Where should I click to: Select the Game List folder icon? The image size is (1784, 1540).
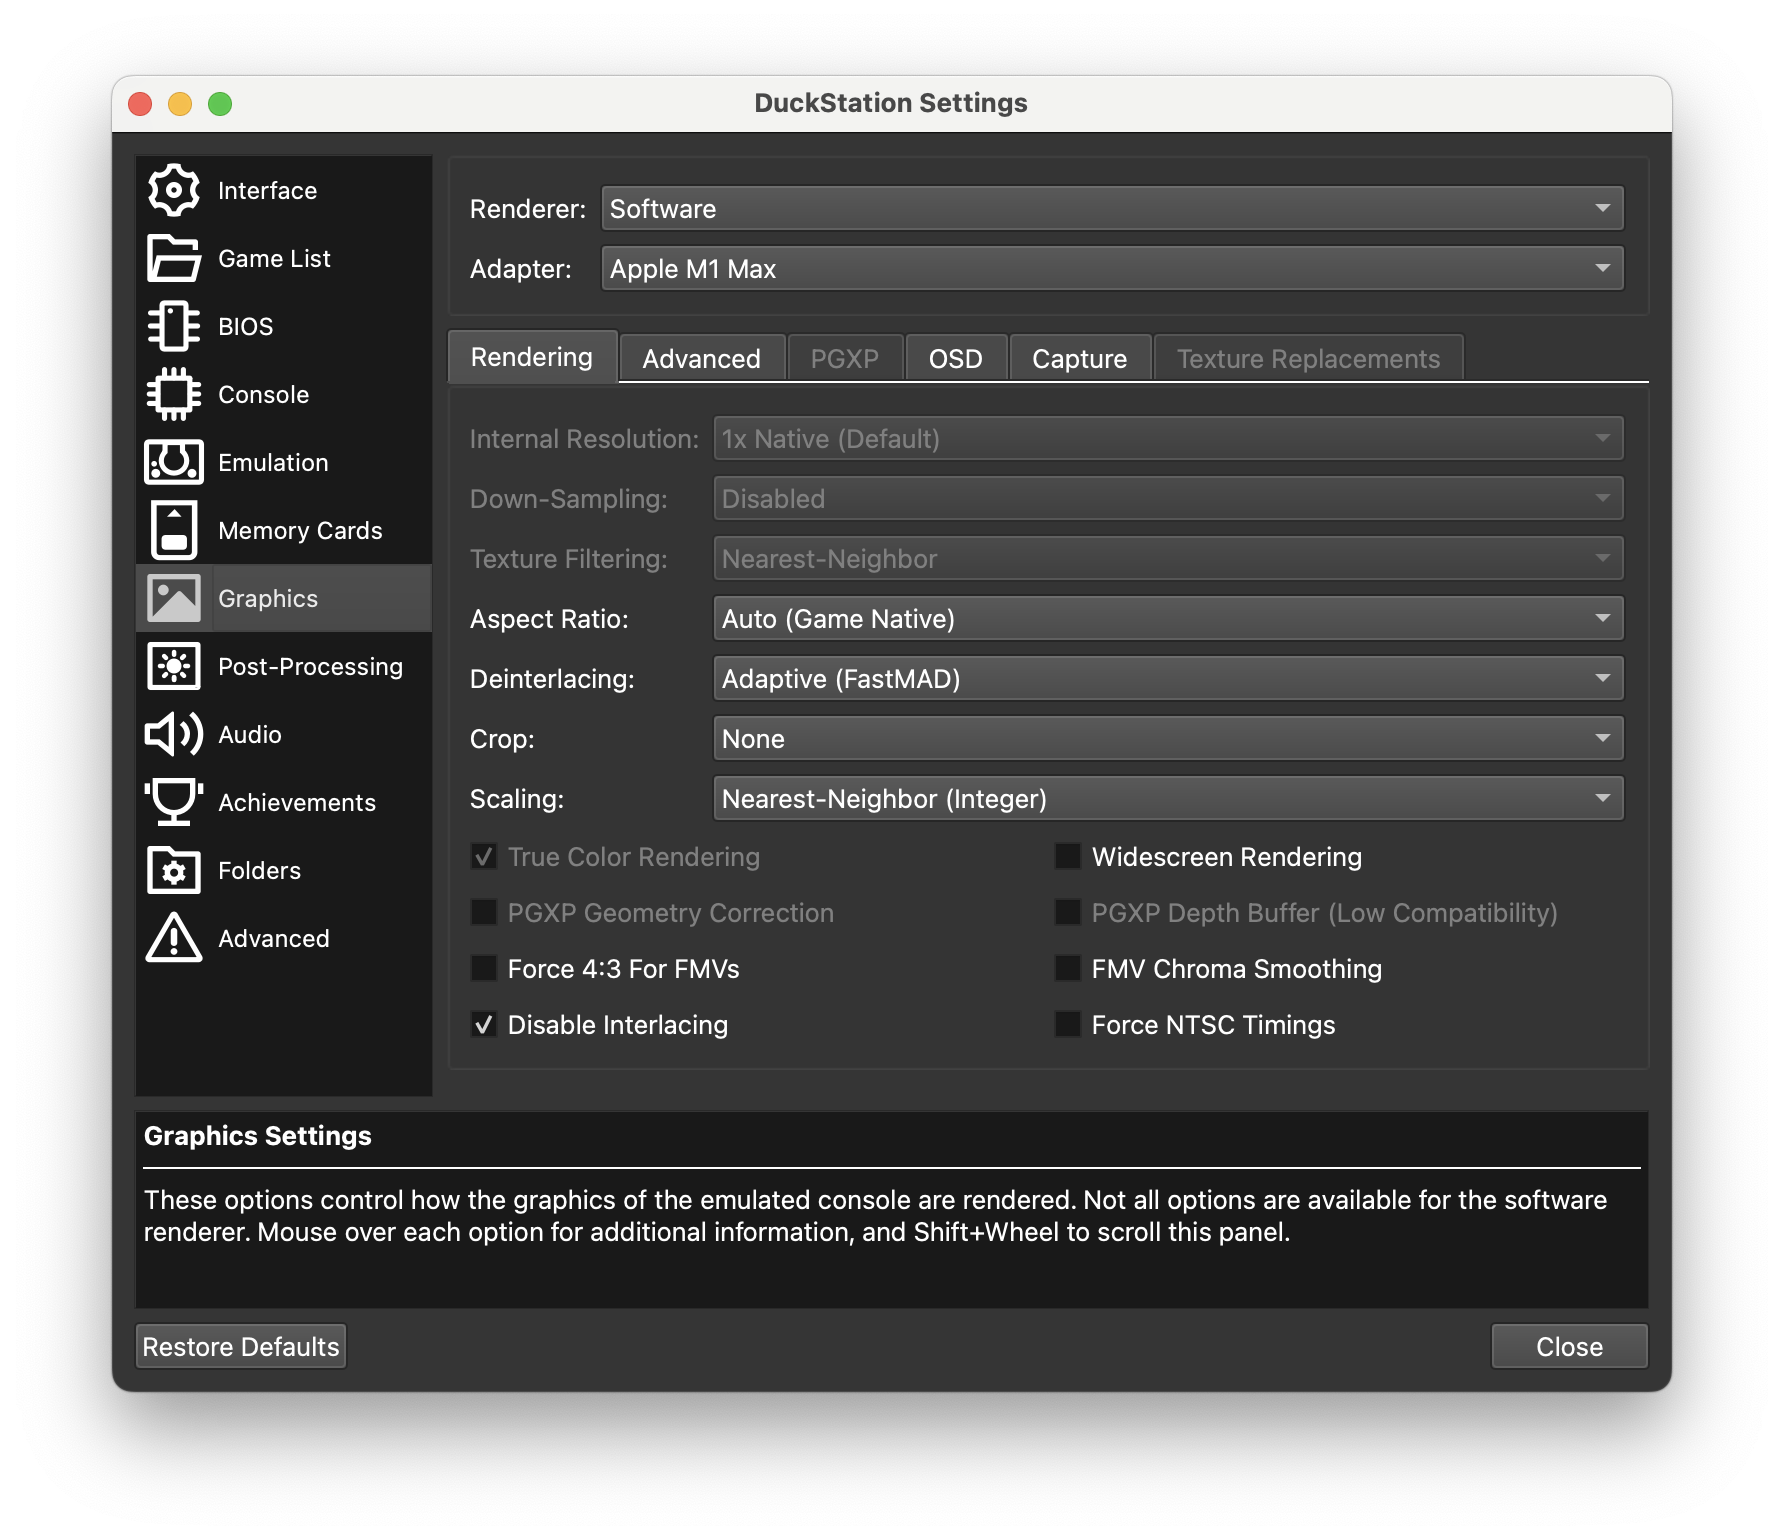click(x=174, y=258)
